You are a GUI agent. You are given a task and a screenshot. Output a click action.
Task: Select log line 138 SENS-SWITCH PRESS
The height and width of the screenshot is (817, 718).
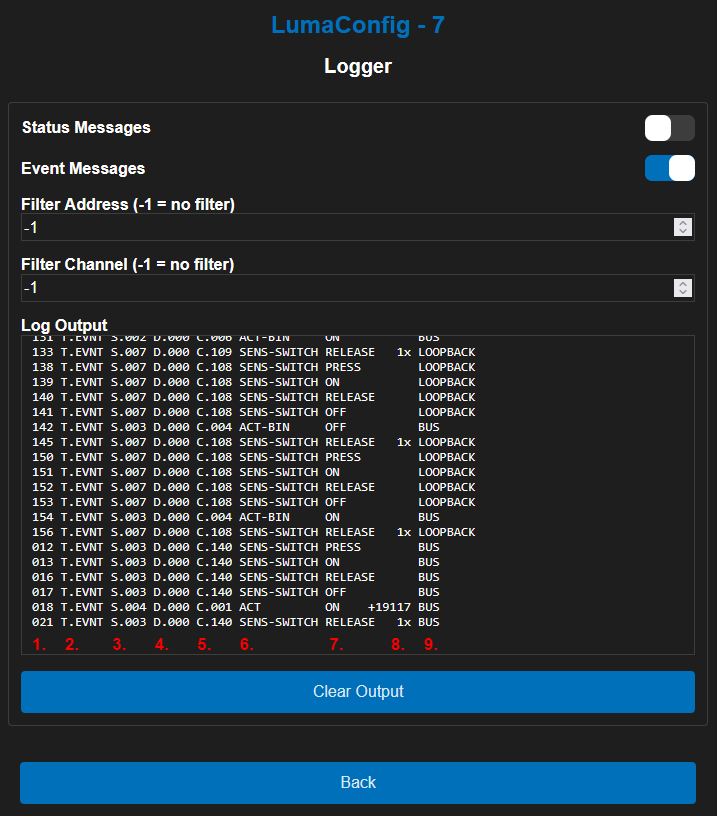[254, 367]
